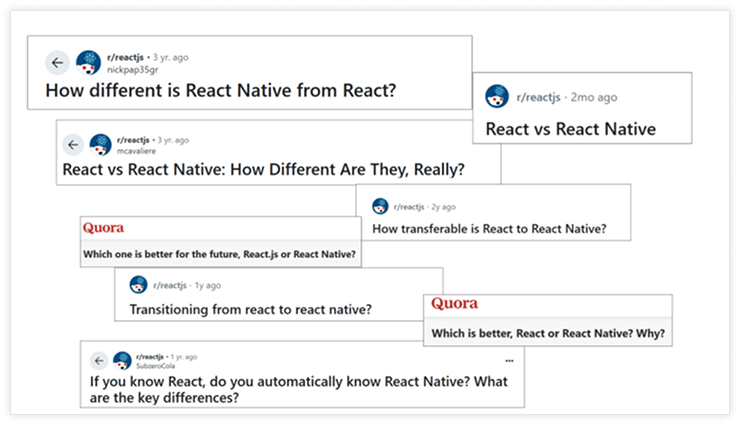Screen dimensions: 740x425
Task: Open 'How different is React Native from React?' post
Action: (x=220, y=90)
